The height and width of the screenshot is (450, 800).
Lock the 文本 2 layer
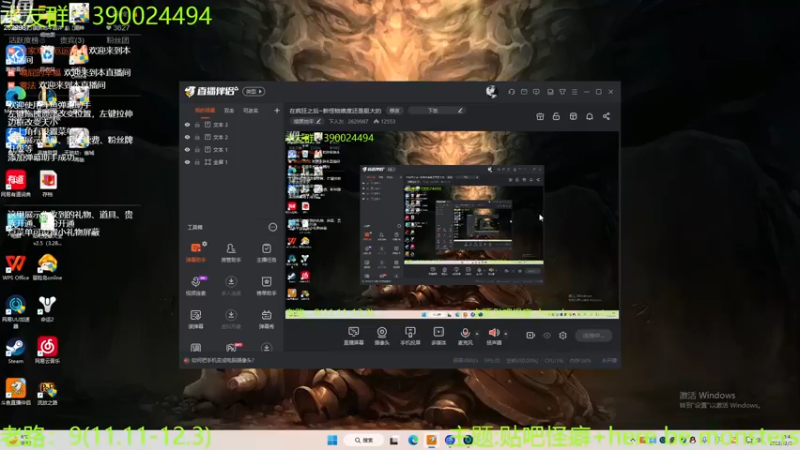(197, 137)
